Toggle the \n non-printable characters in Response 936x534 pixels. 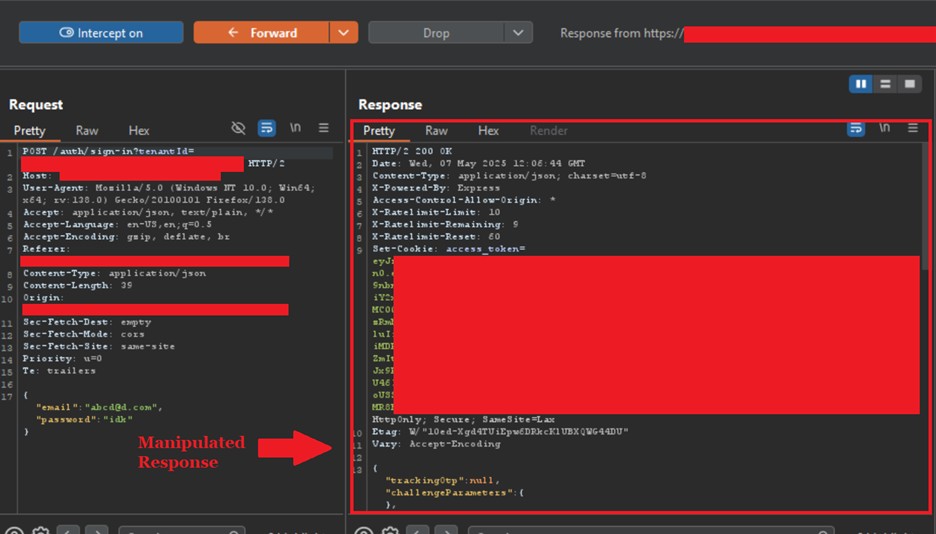(884, 128)
